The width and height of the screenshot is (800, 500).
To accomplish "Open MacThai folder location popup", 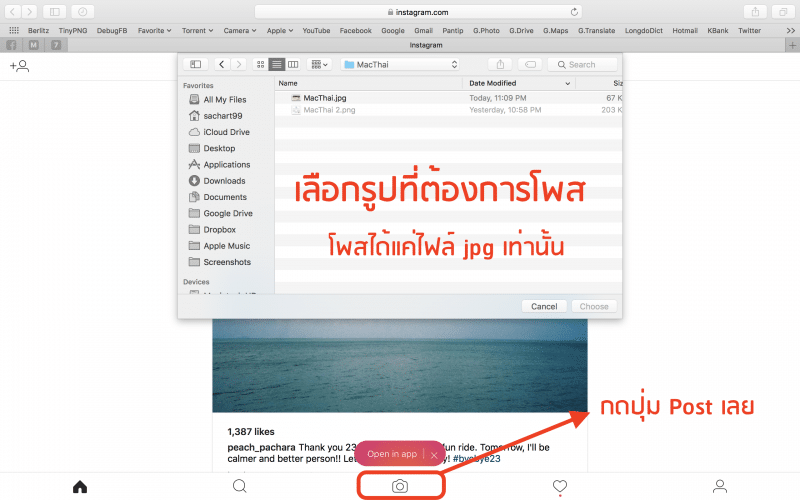I will pos(401,64).
